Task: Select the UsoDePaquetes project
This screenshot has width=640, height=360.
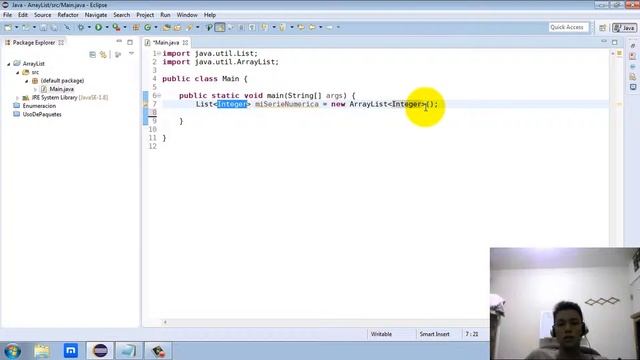Action: tap(42, 114)
